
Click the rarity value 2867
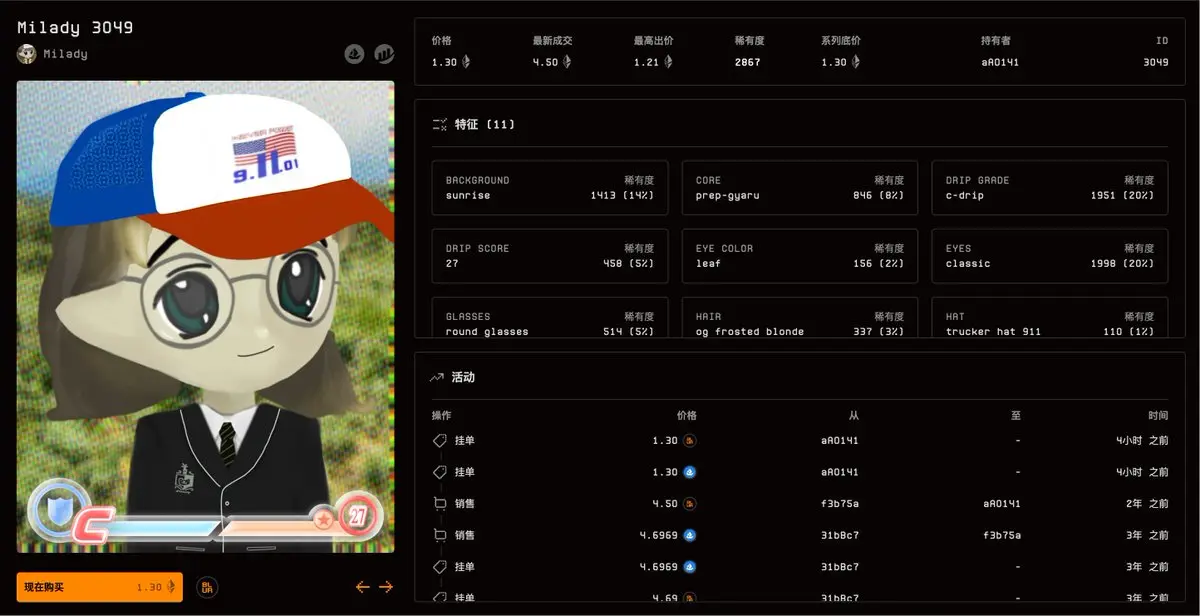(x=747, y=62)
